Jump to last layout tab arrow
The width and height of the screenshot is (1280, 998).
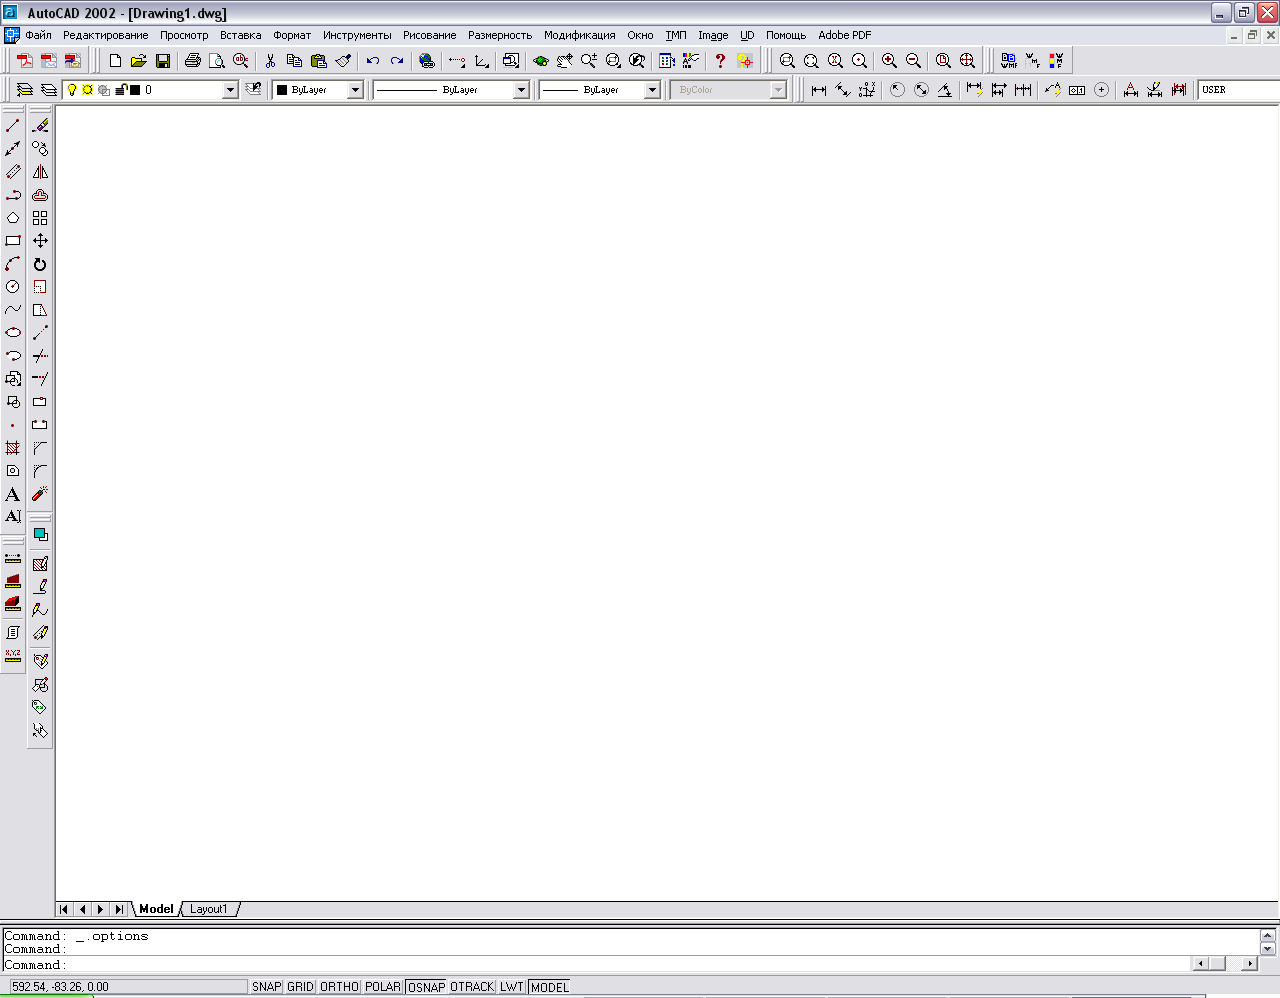pos(119,909)
